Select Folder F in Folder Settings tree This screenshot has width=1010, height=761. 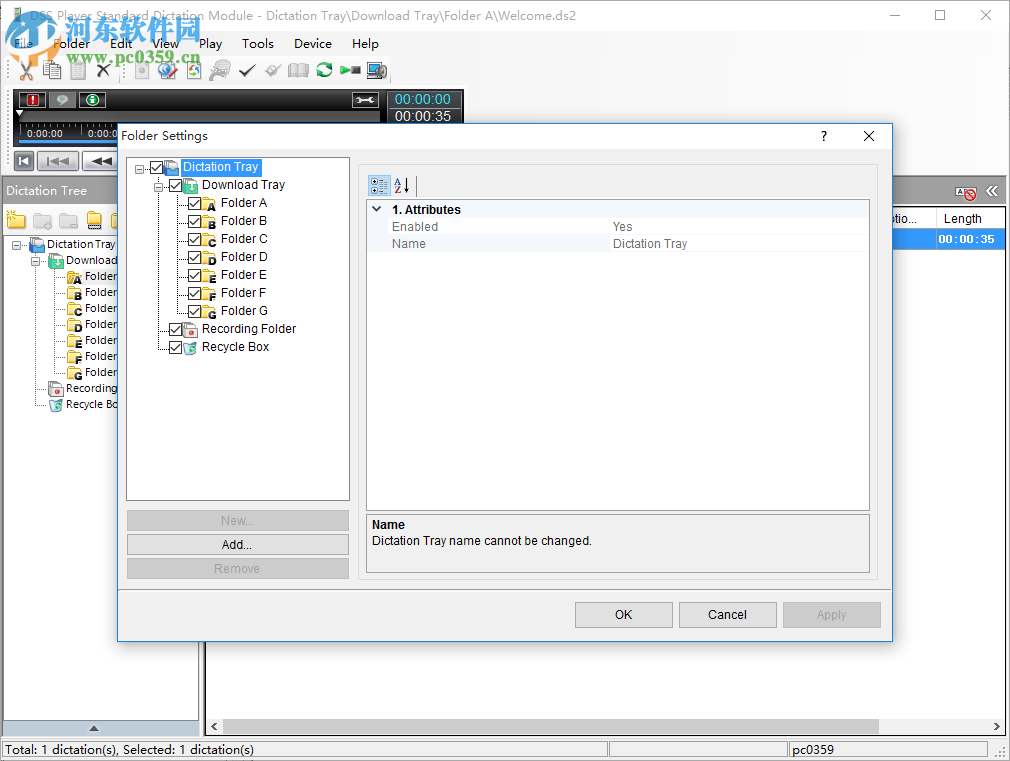(x=243, y=293)
